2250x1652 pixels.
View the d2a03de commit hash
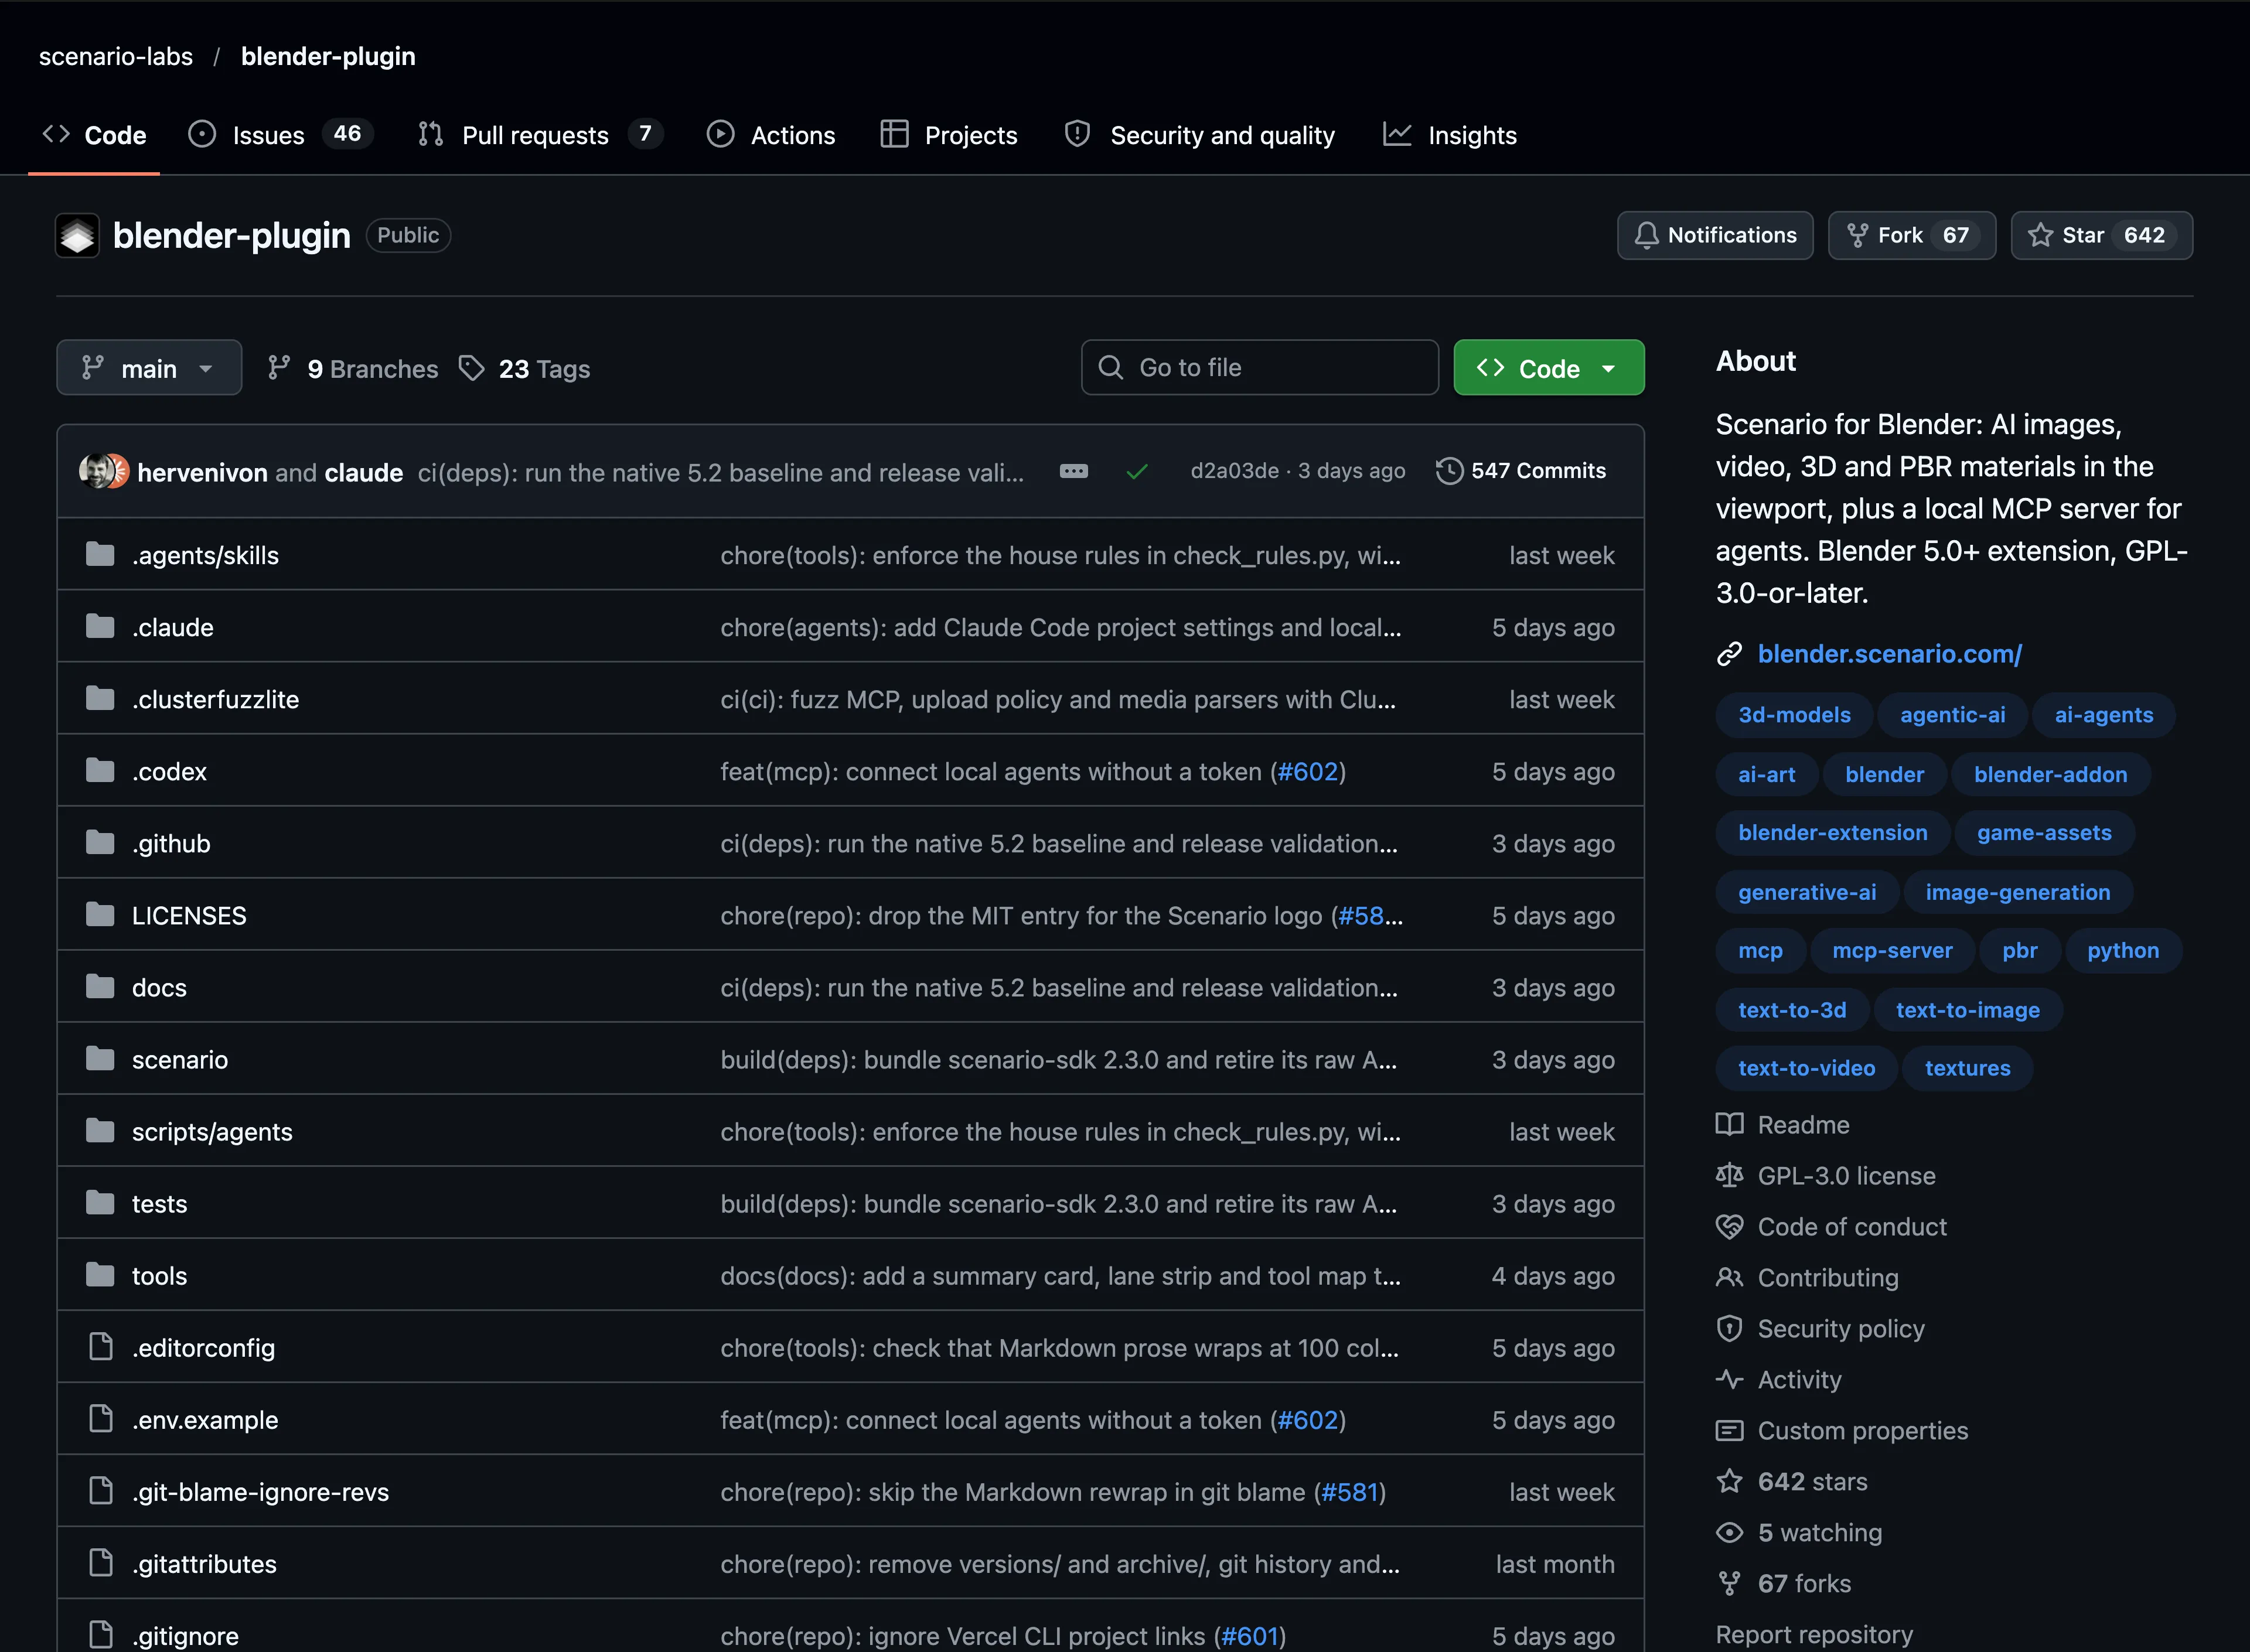pos(1234,471)
